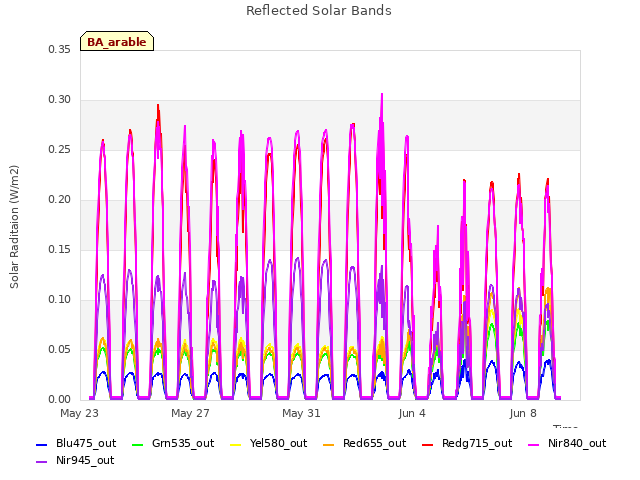Click the purple Nir945_out color marker
Viewport: 640px width, 480px height.
[42, 462]
